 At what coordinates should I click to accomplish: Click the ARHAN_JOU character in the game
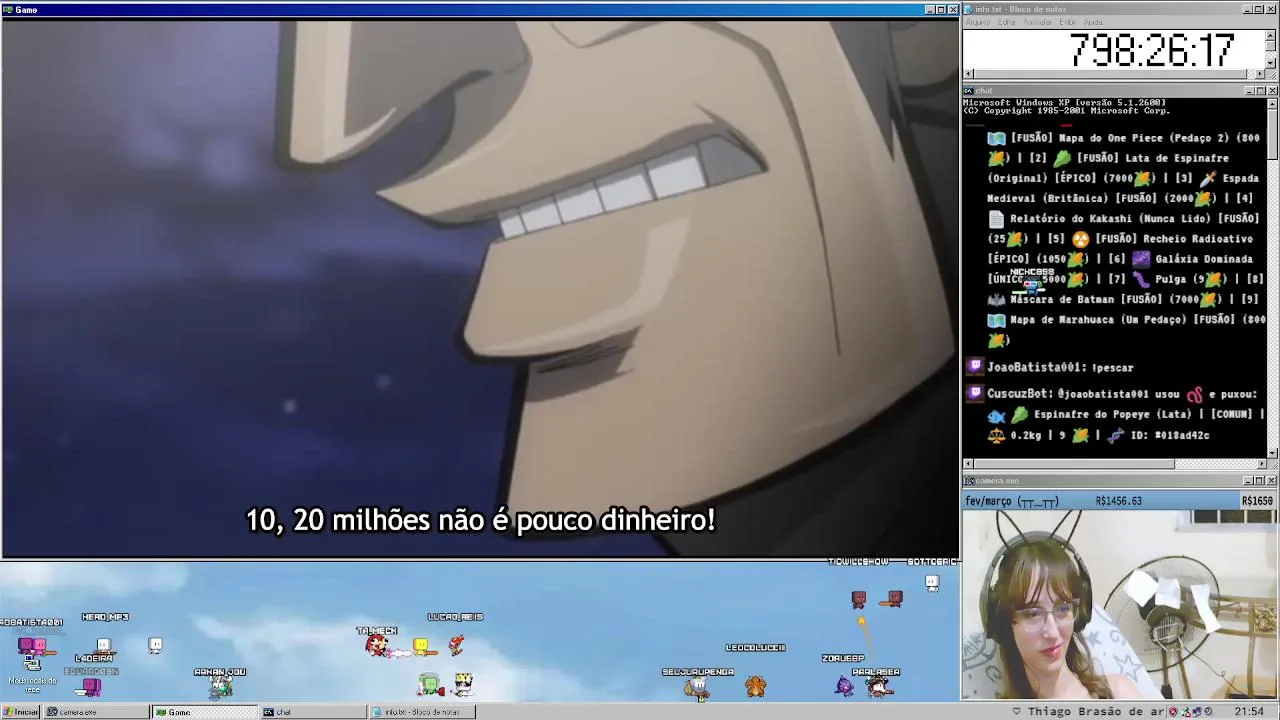(x=220, y=686)
